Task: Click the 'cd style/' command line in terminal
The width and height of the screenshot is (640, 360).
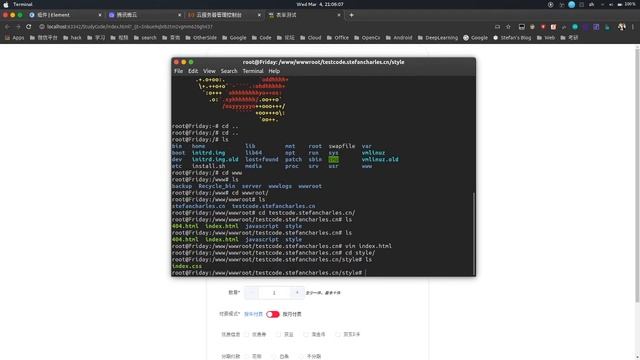Action: (x=273, y=253)
